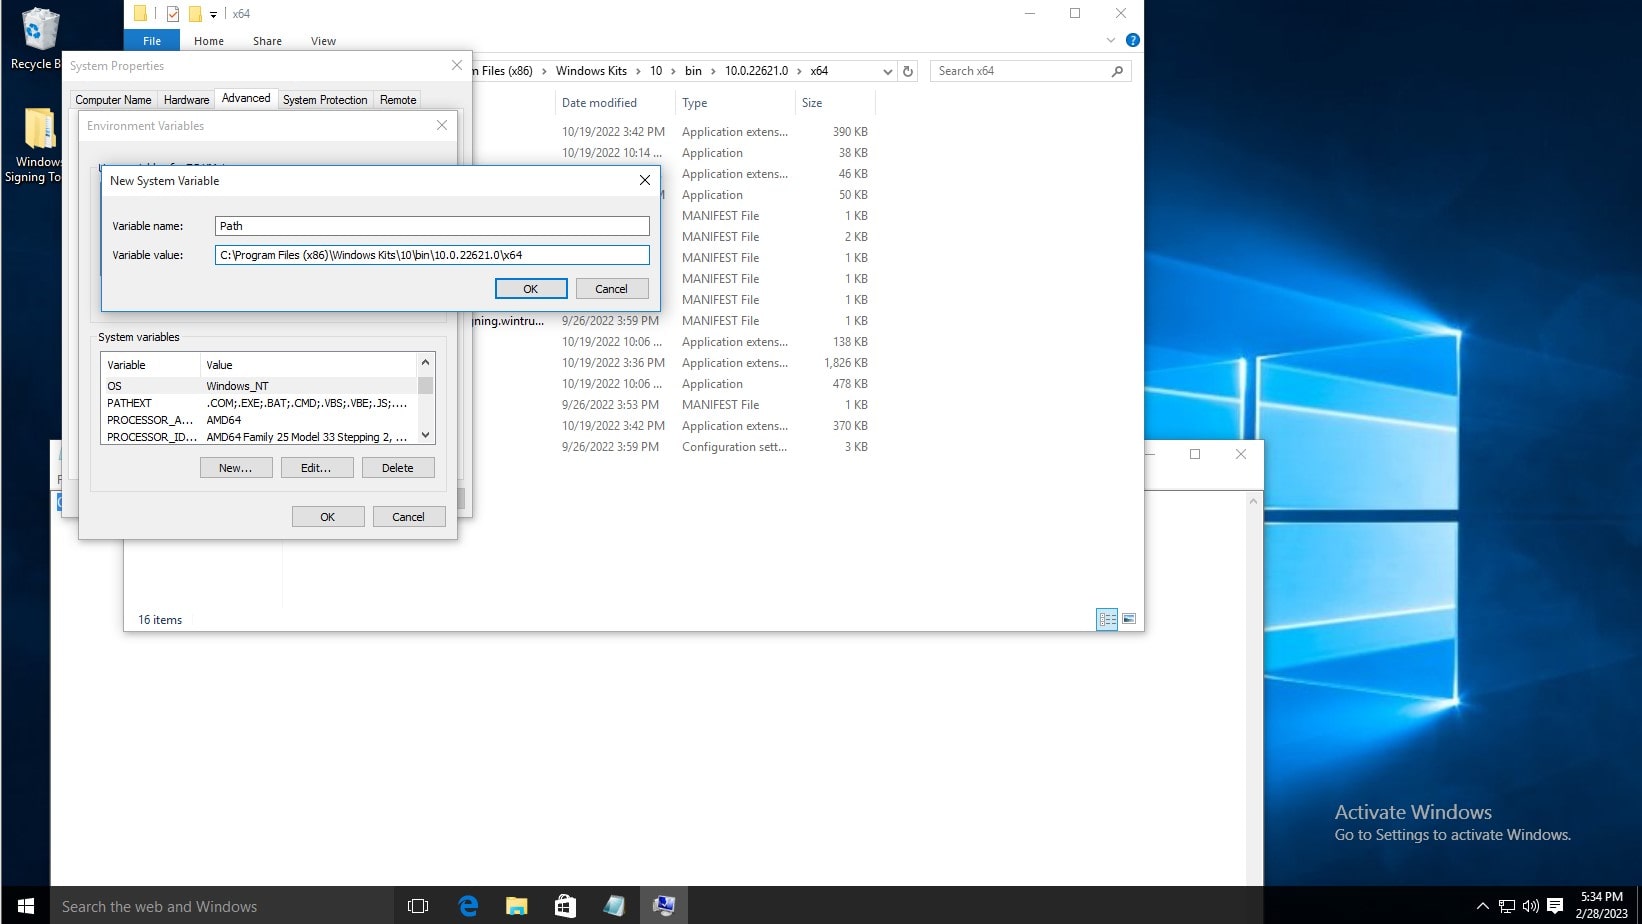Click OK in New System Variable dialog
The width and height of the screenshot is (1642, 924).
click(531, 289)
